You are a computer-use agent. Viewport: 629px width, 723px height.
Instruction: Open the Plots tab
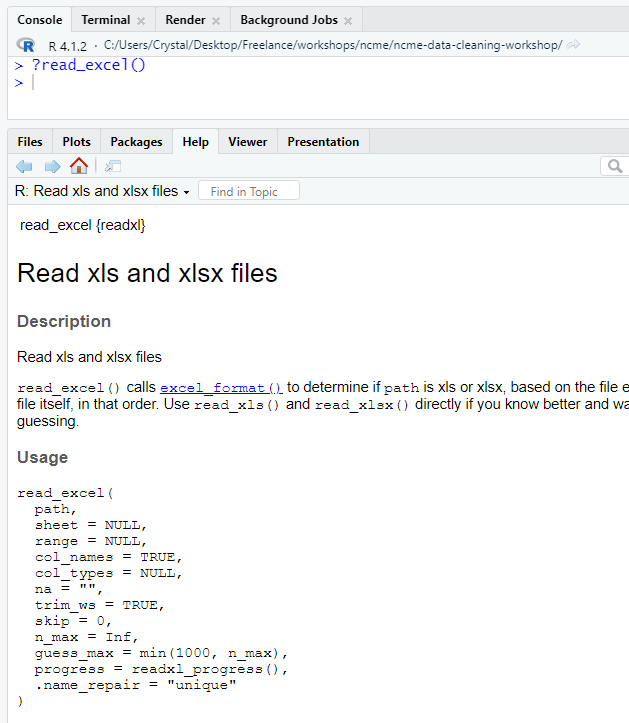[x=77, y=142]
